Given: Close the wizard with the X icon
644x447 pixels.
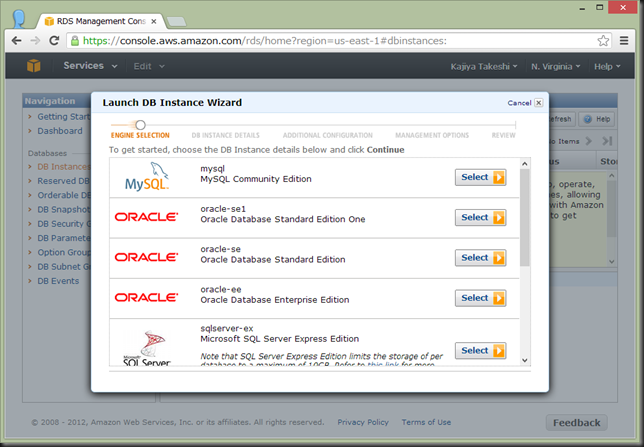Looking at the screenshot, I should [x=538, y=103].
